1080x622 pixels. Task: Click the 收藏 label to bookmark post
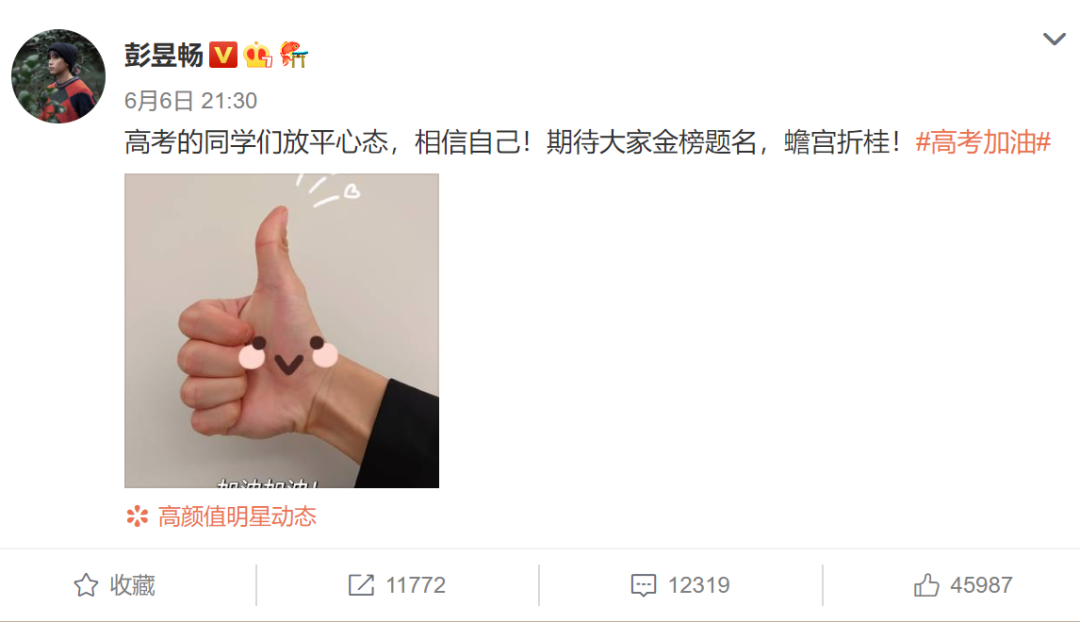(132, 585)
